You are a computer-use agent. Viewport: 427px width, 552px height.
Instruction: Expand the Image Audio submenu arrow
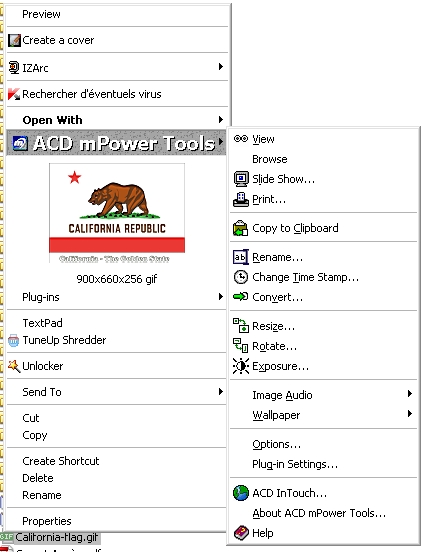point(410,394)
